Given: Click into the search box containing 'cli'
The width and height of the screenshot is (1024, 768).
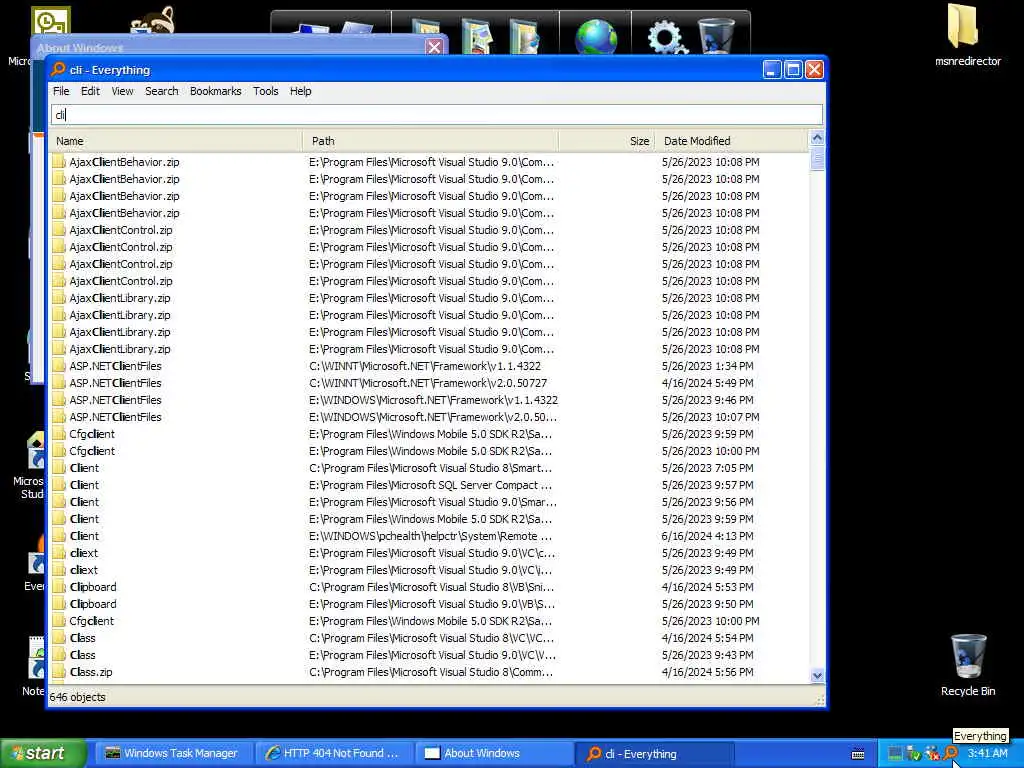Looking at the screenshot, I should (436, 115).
